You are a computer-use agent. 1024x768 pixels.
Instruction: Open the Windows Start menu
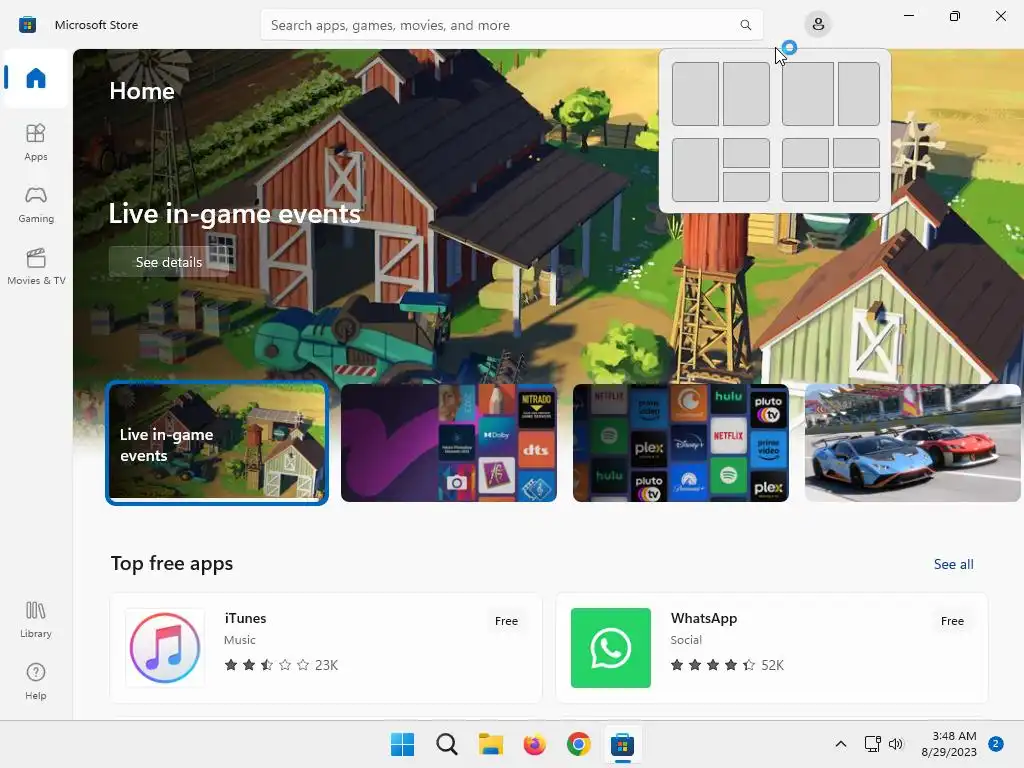402,744
